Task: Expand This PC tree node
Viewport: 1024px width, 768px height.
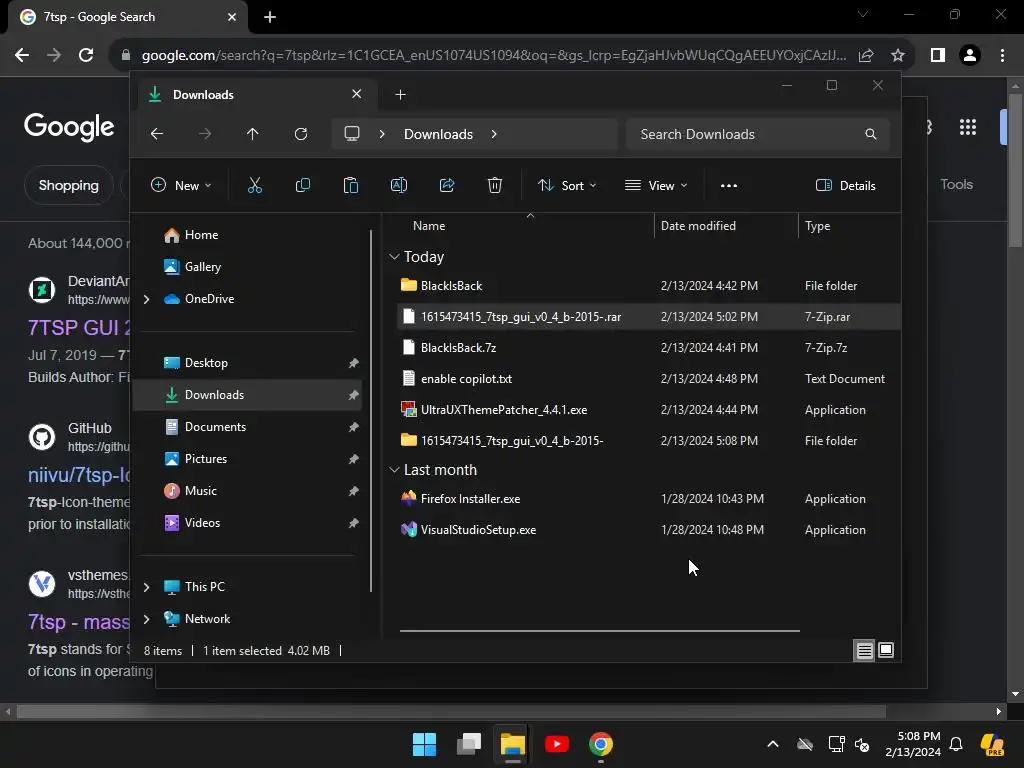Action: coord(146,587)
